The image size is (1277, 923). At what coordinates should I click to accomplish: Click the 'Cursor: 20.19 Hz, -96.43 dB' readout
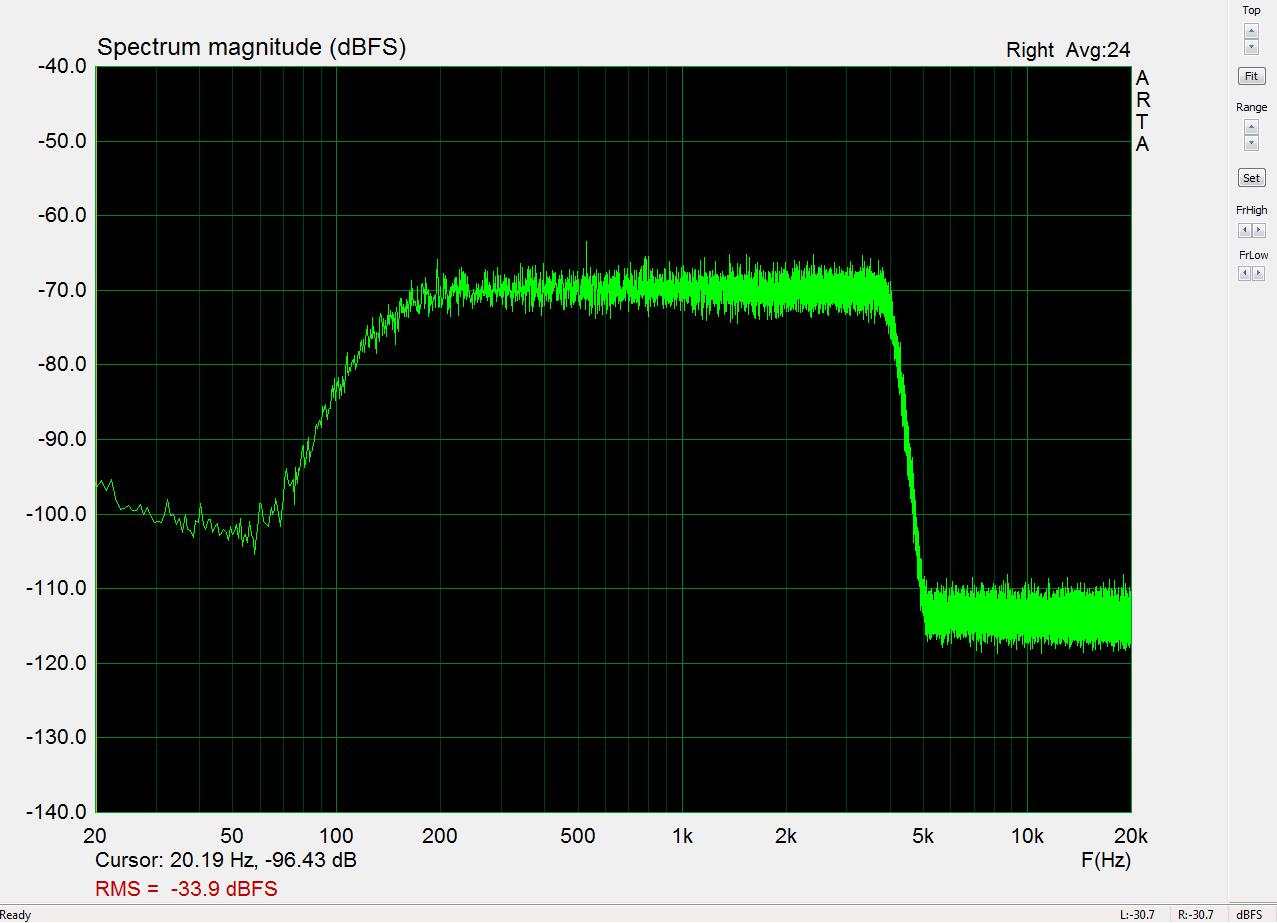226,860
